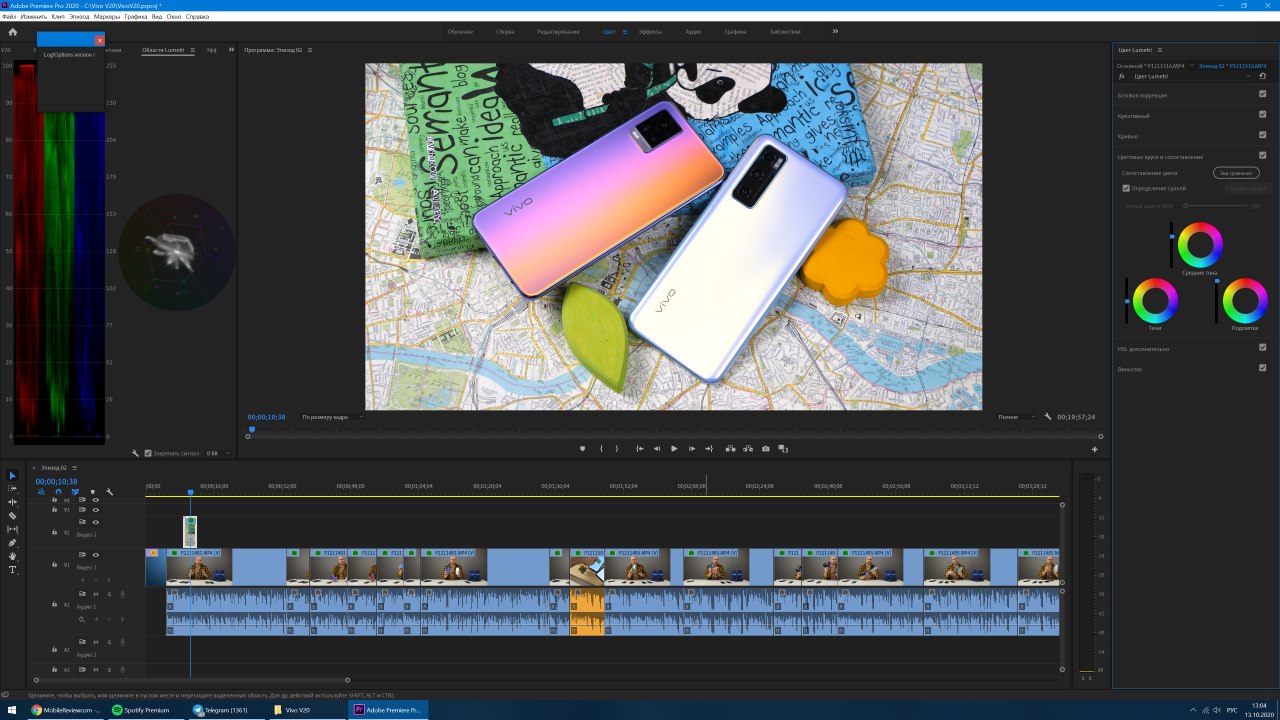Open playback resolution Full dropdown

click(1016, 417)
